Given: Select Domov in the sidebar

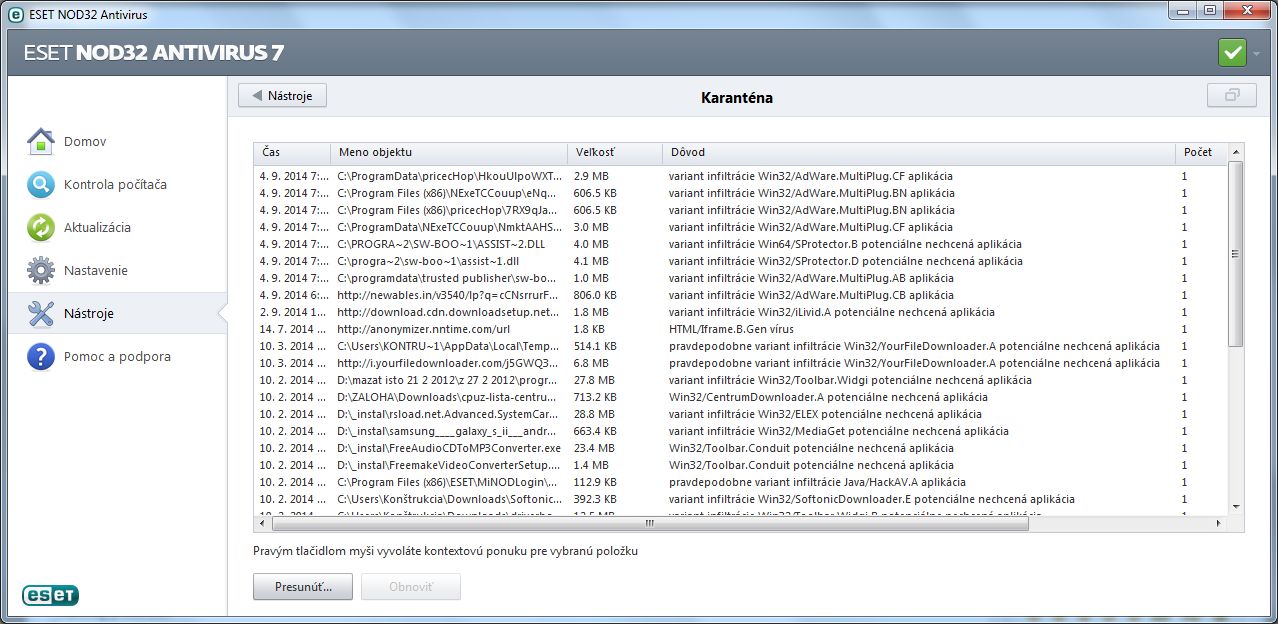Looking at the screenshot, I should tap(85, 142).
